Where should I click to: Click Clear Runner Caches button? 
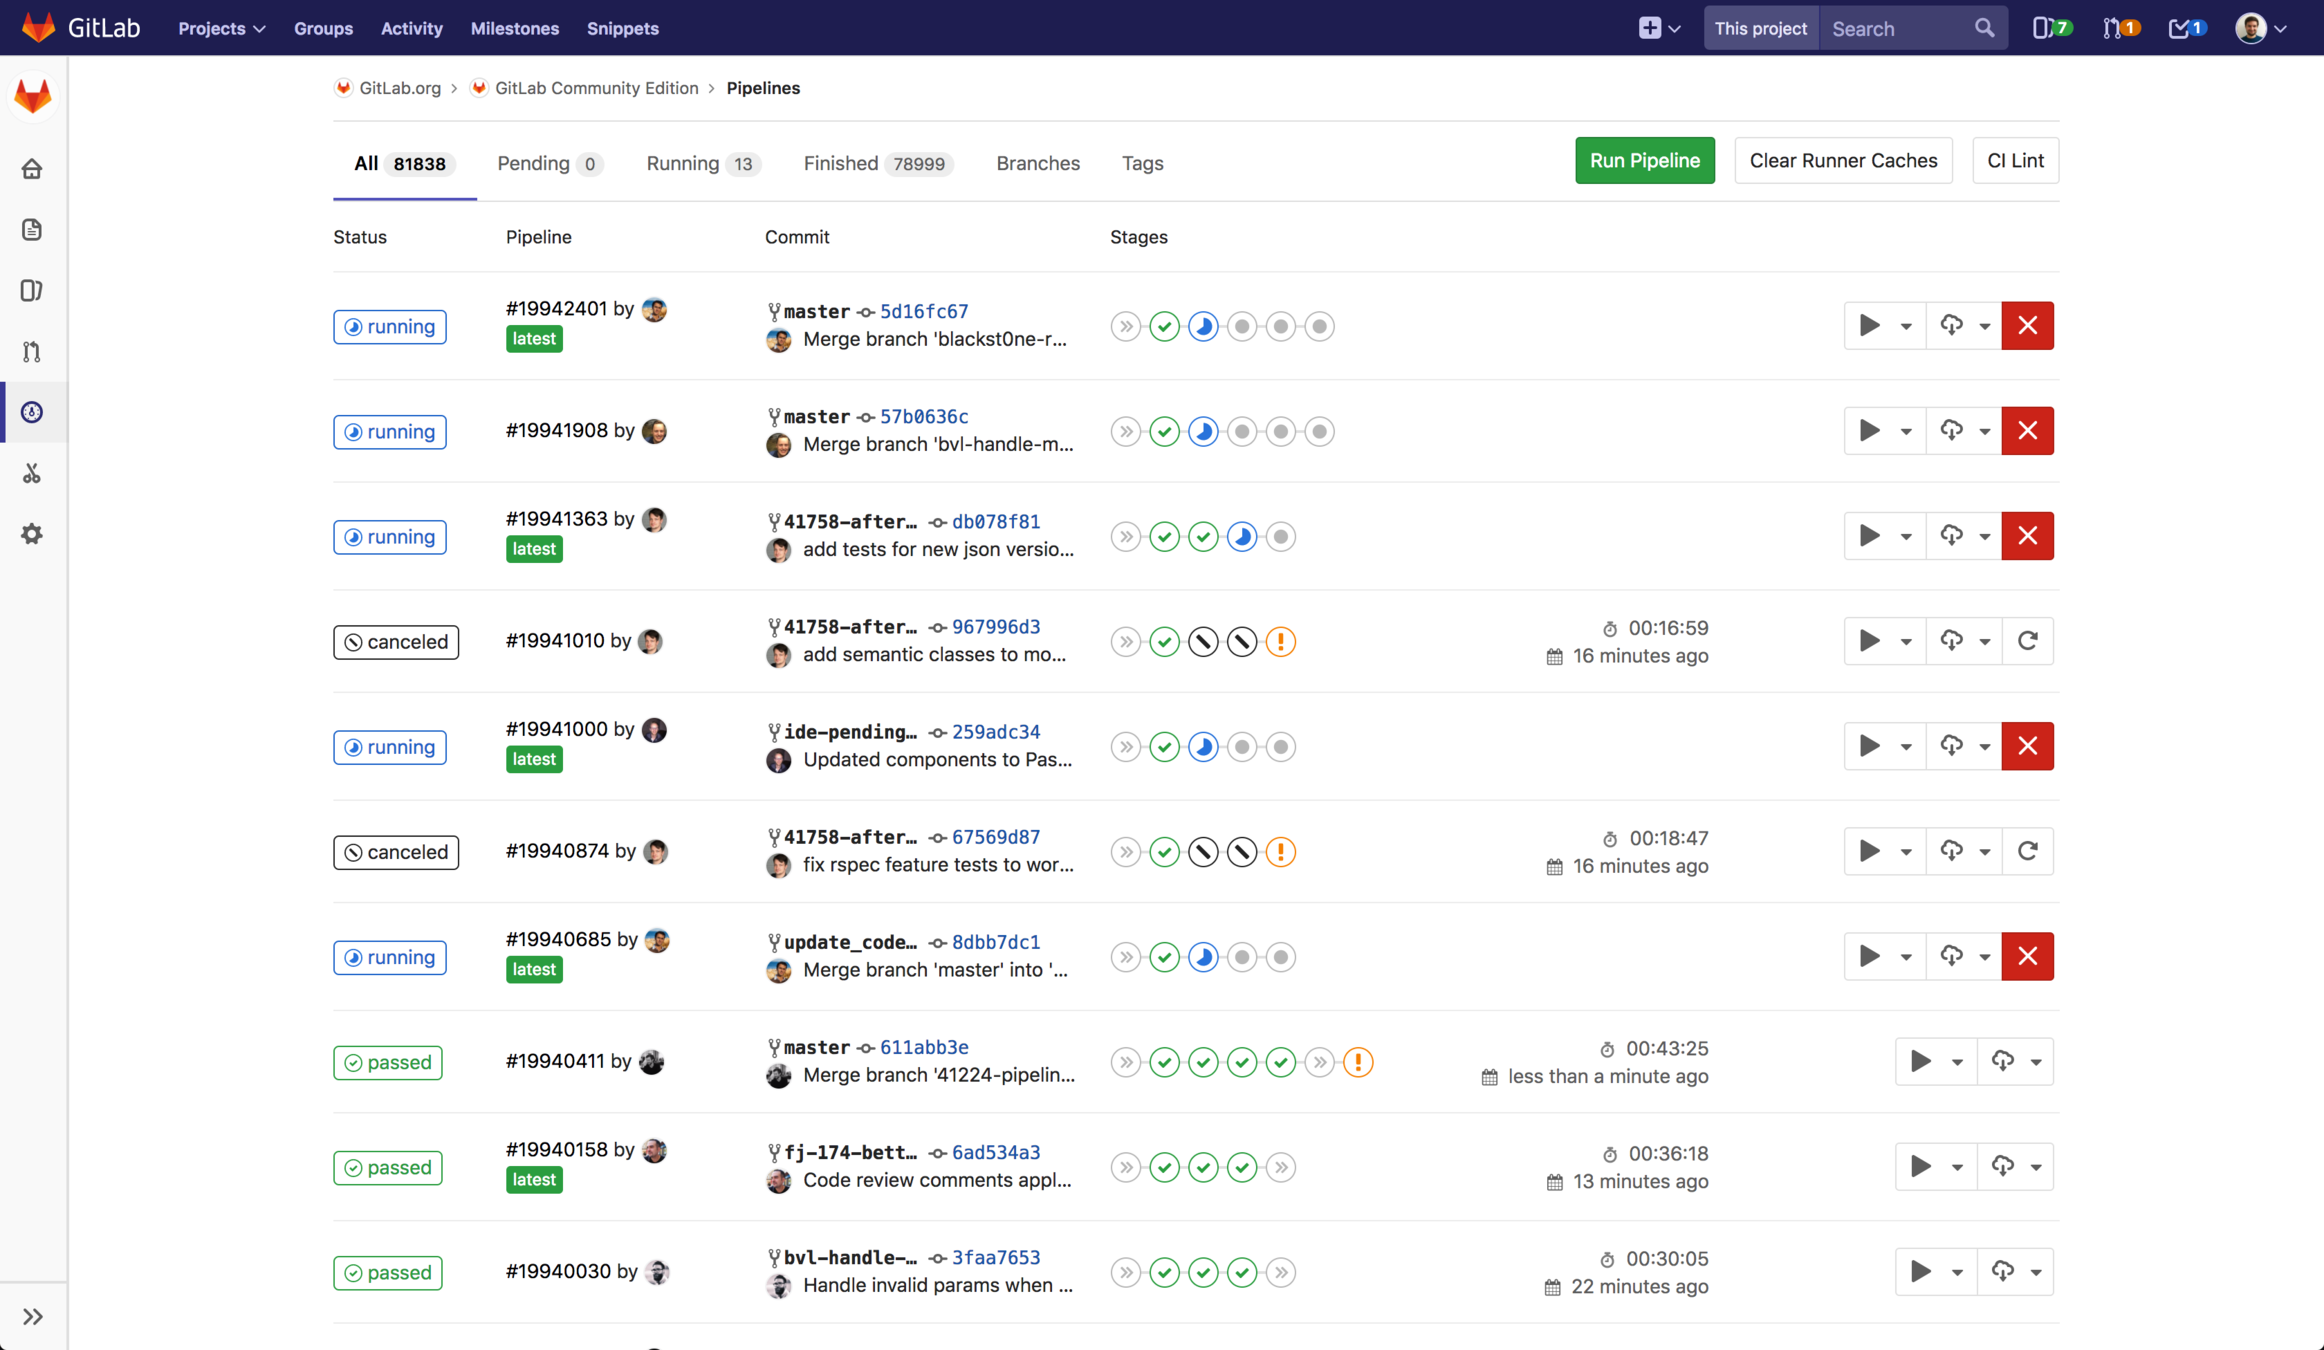(1843, 160)
